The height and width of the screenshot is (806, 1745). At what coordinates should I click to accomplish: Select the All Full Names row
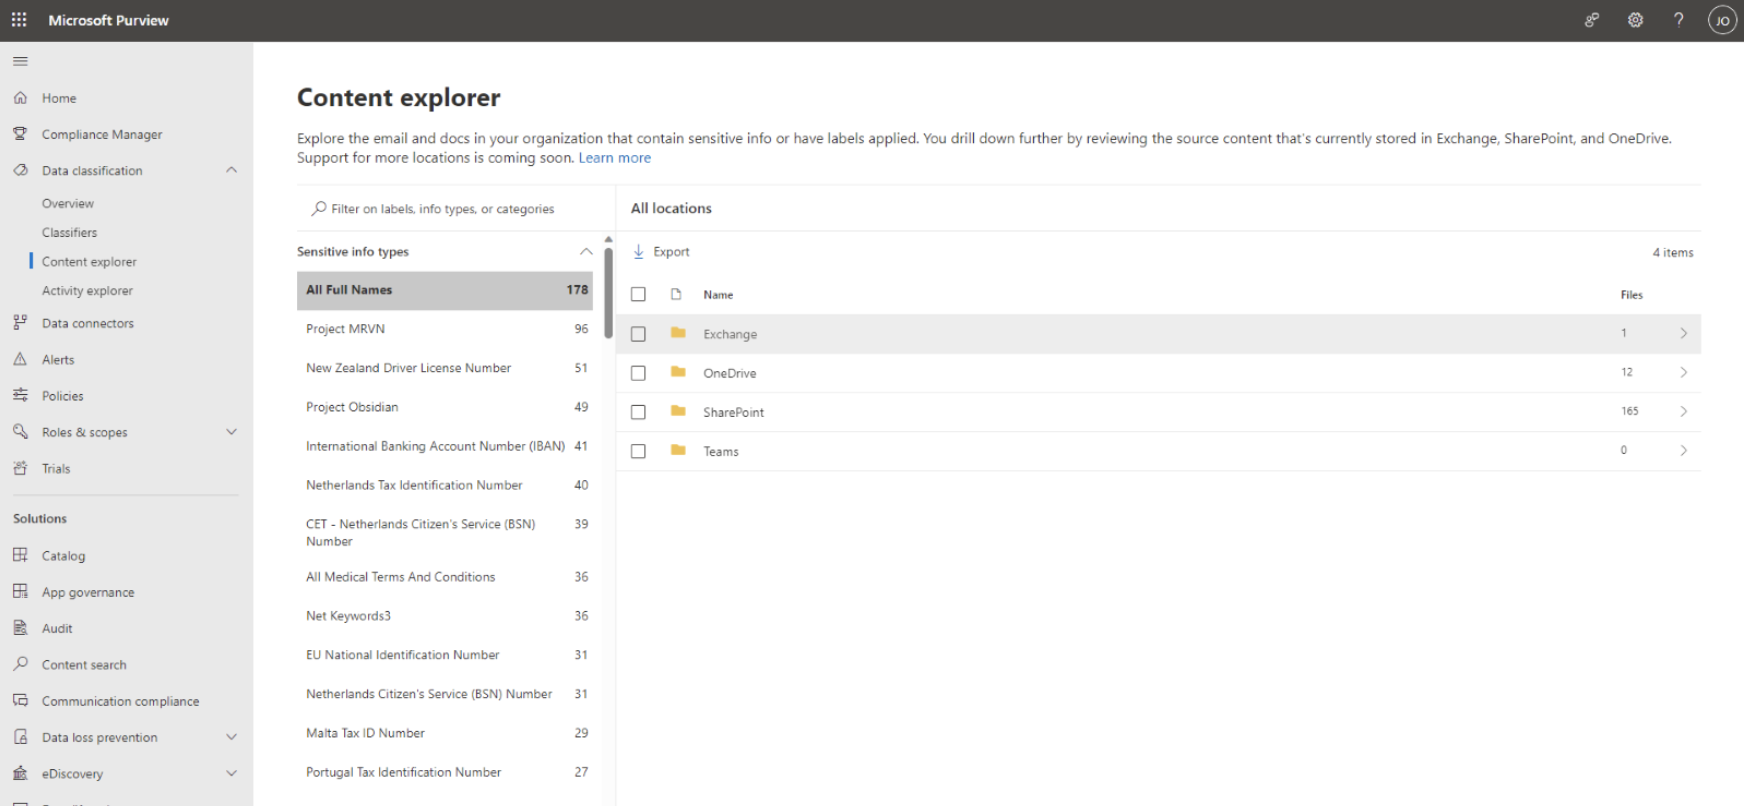click(x=445, y=290)
